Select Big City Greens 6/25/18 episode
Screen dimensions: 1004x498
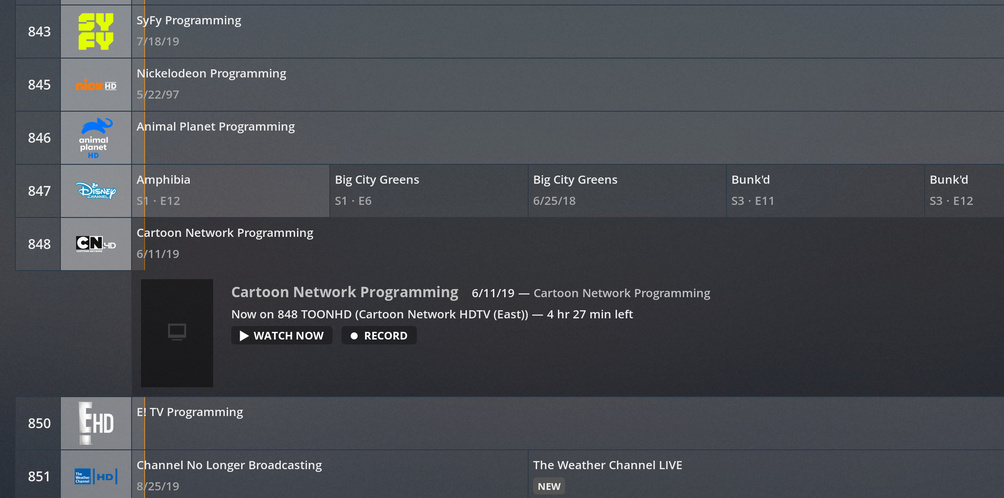(x=626, y=191)
